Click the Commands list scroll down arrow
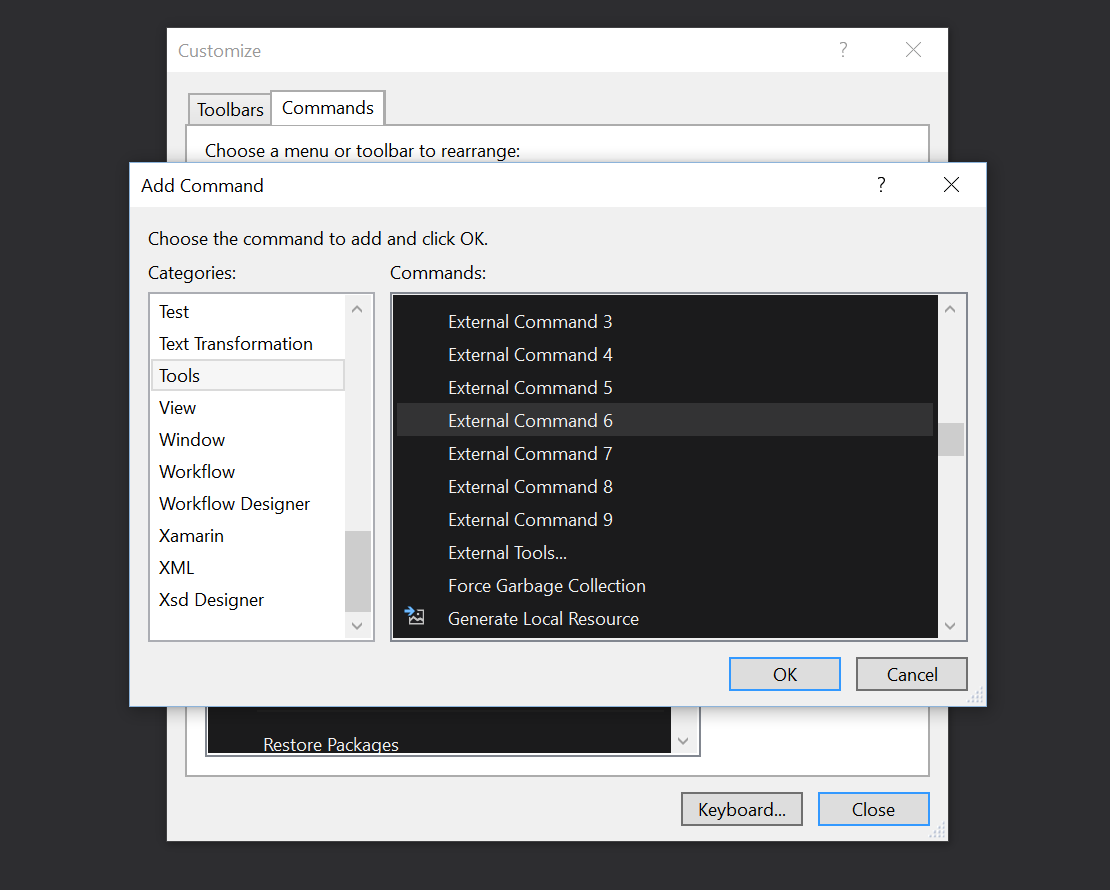 pos(951,626)
